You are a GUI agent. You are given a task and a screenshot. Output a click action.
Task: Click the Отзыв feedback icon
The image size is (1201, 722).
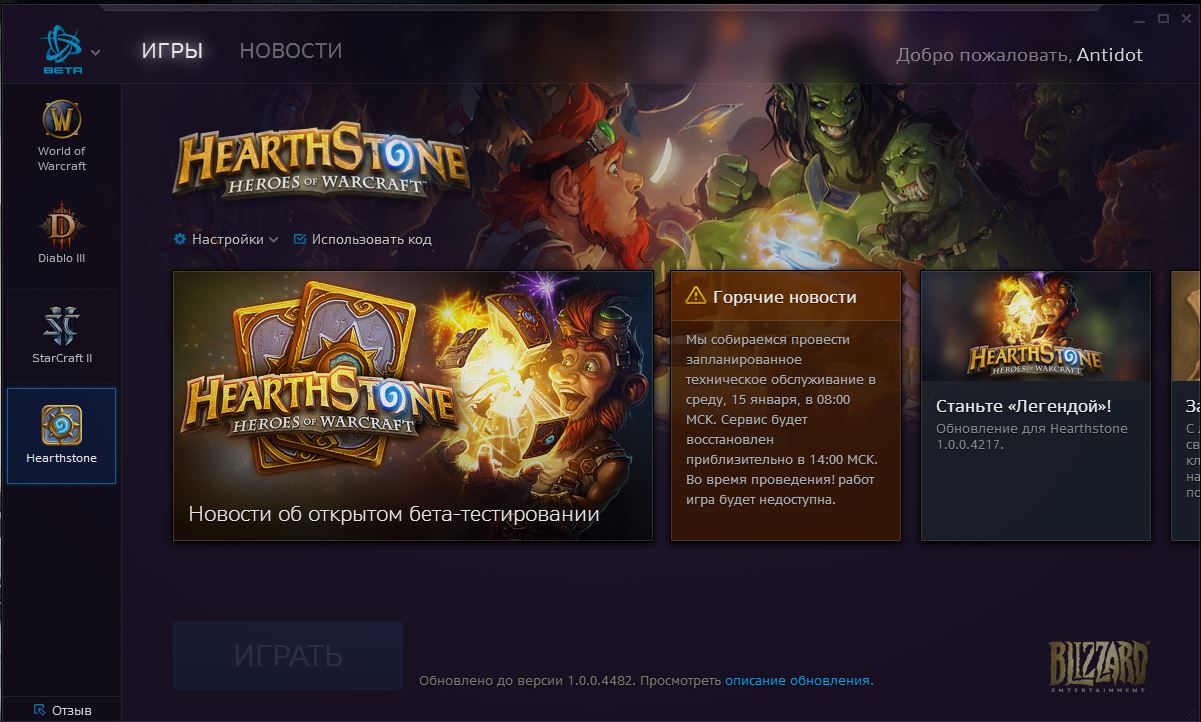[x=39, y=710]
